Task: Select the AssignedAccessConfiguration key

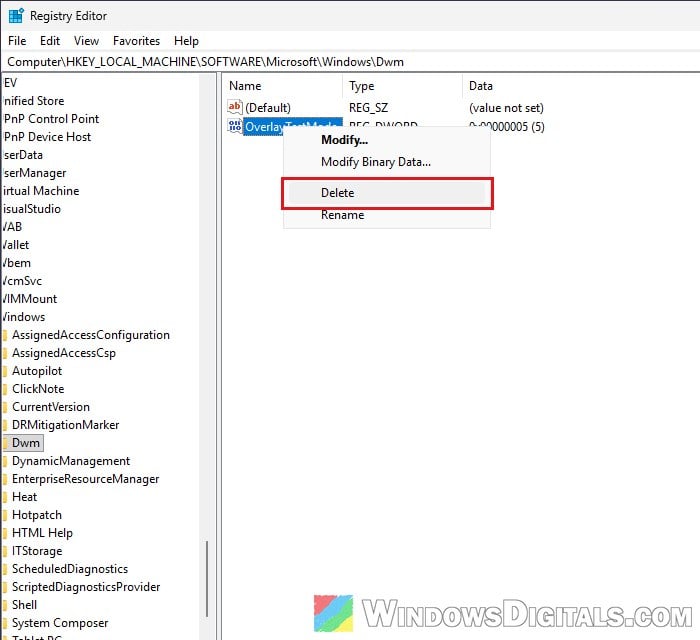Action: point(91,335)
